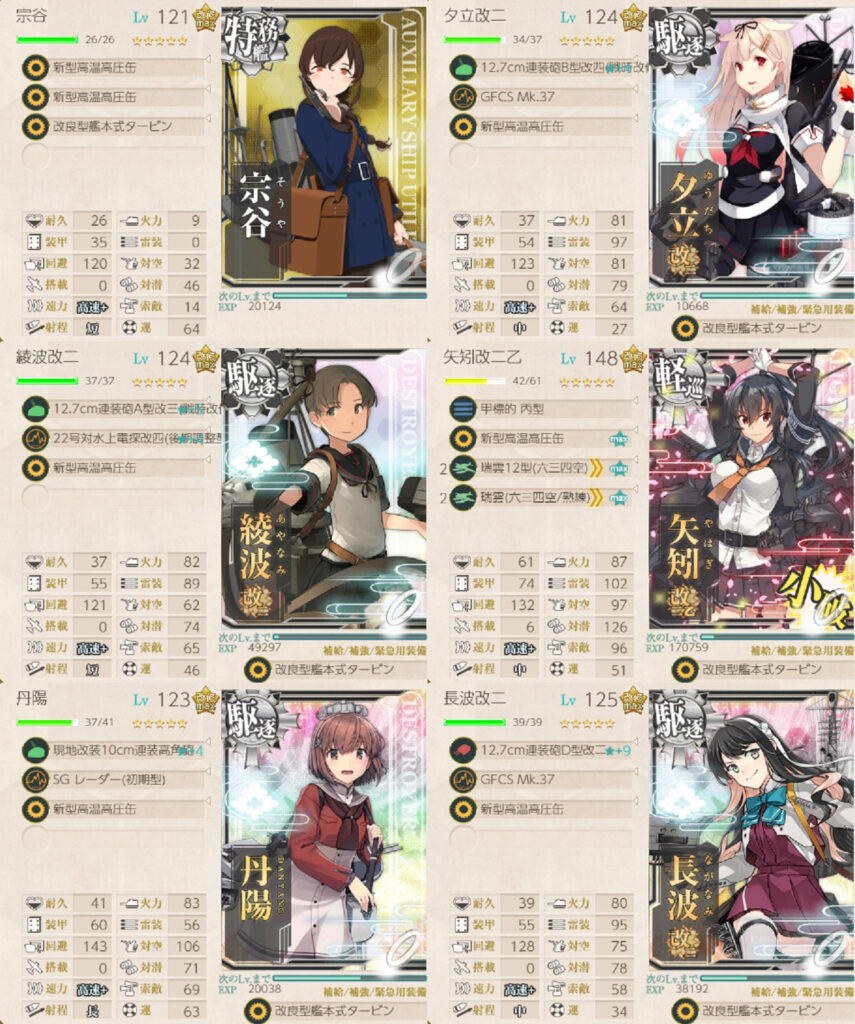Click 夕立改二's GFCS Mk.37 radar icon
Screen dimensions: 855x1024
[x=462, y=97]
